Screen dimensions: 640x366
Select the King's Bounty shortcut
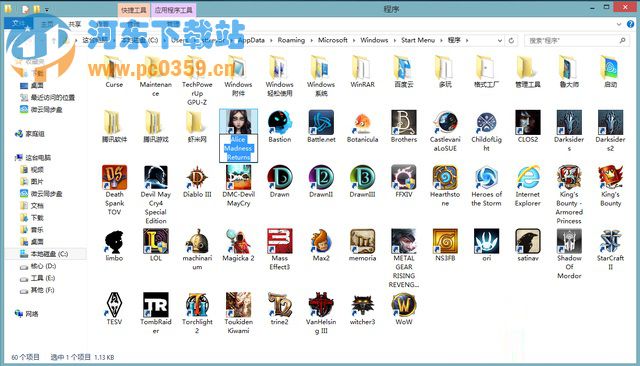(x=611, y=177)
